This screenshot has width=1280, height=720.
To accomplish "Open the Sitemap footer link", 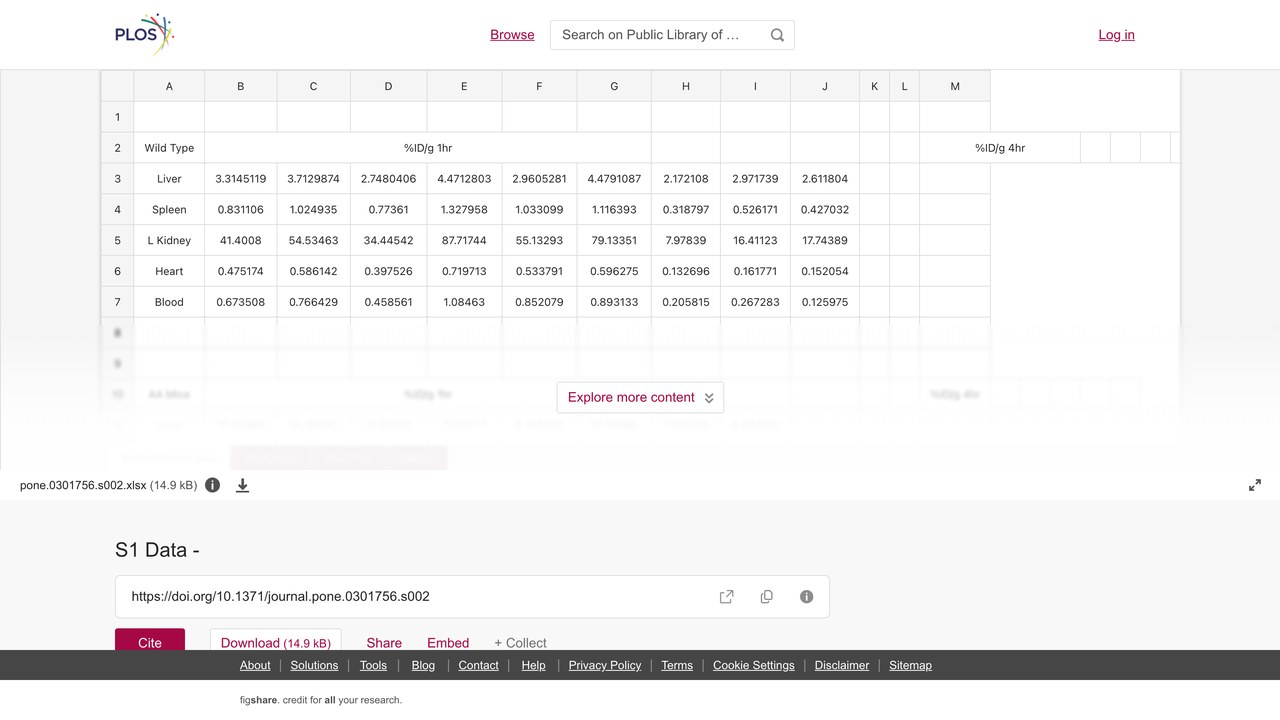I will point(910,665).
